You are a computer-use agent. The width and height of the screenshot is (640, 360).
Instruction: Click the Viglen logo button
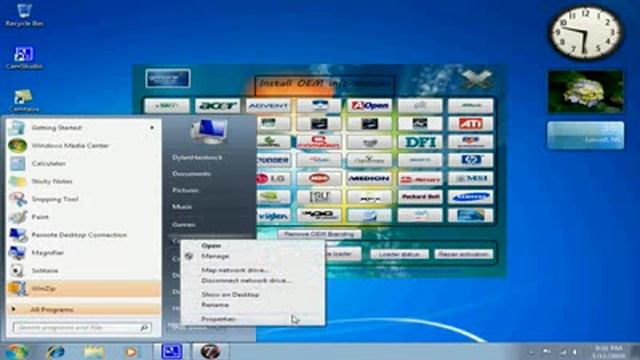[x=273, y=215]
